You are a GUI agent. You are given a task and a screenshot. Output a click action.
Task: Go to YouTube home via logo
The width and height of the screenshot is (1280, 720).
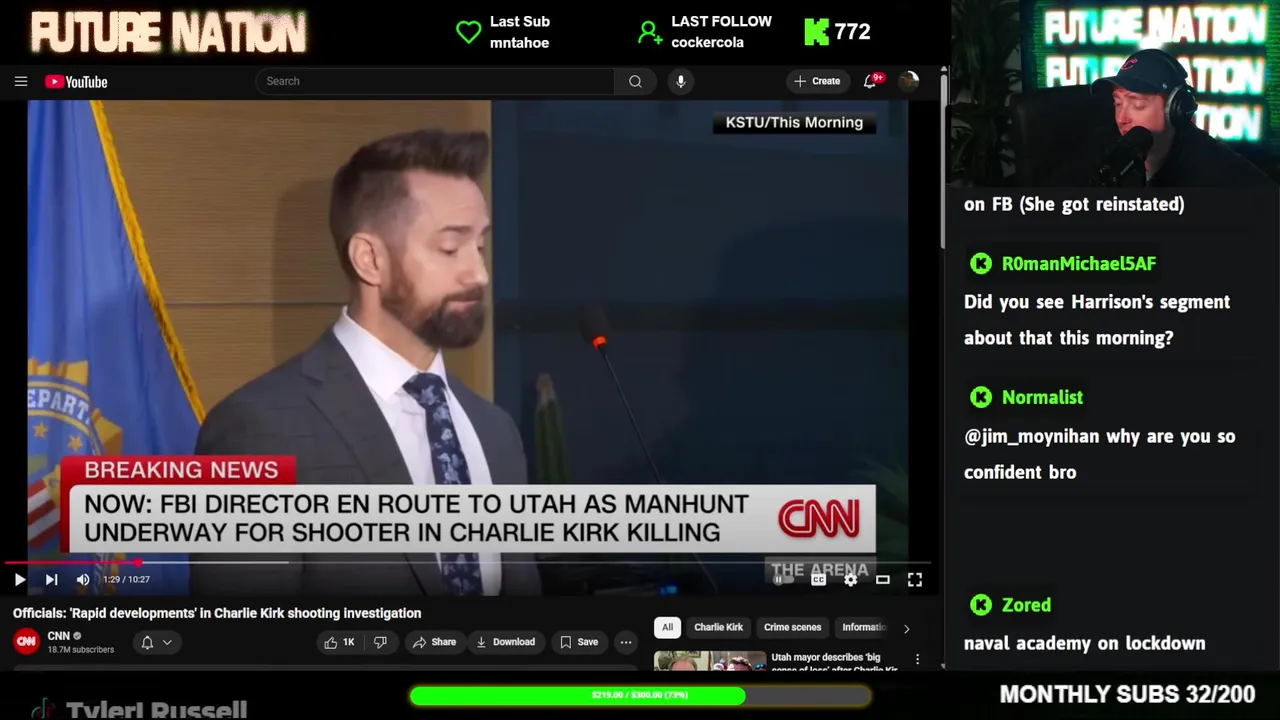click(76, 82)
